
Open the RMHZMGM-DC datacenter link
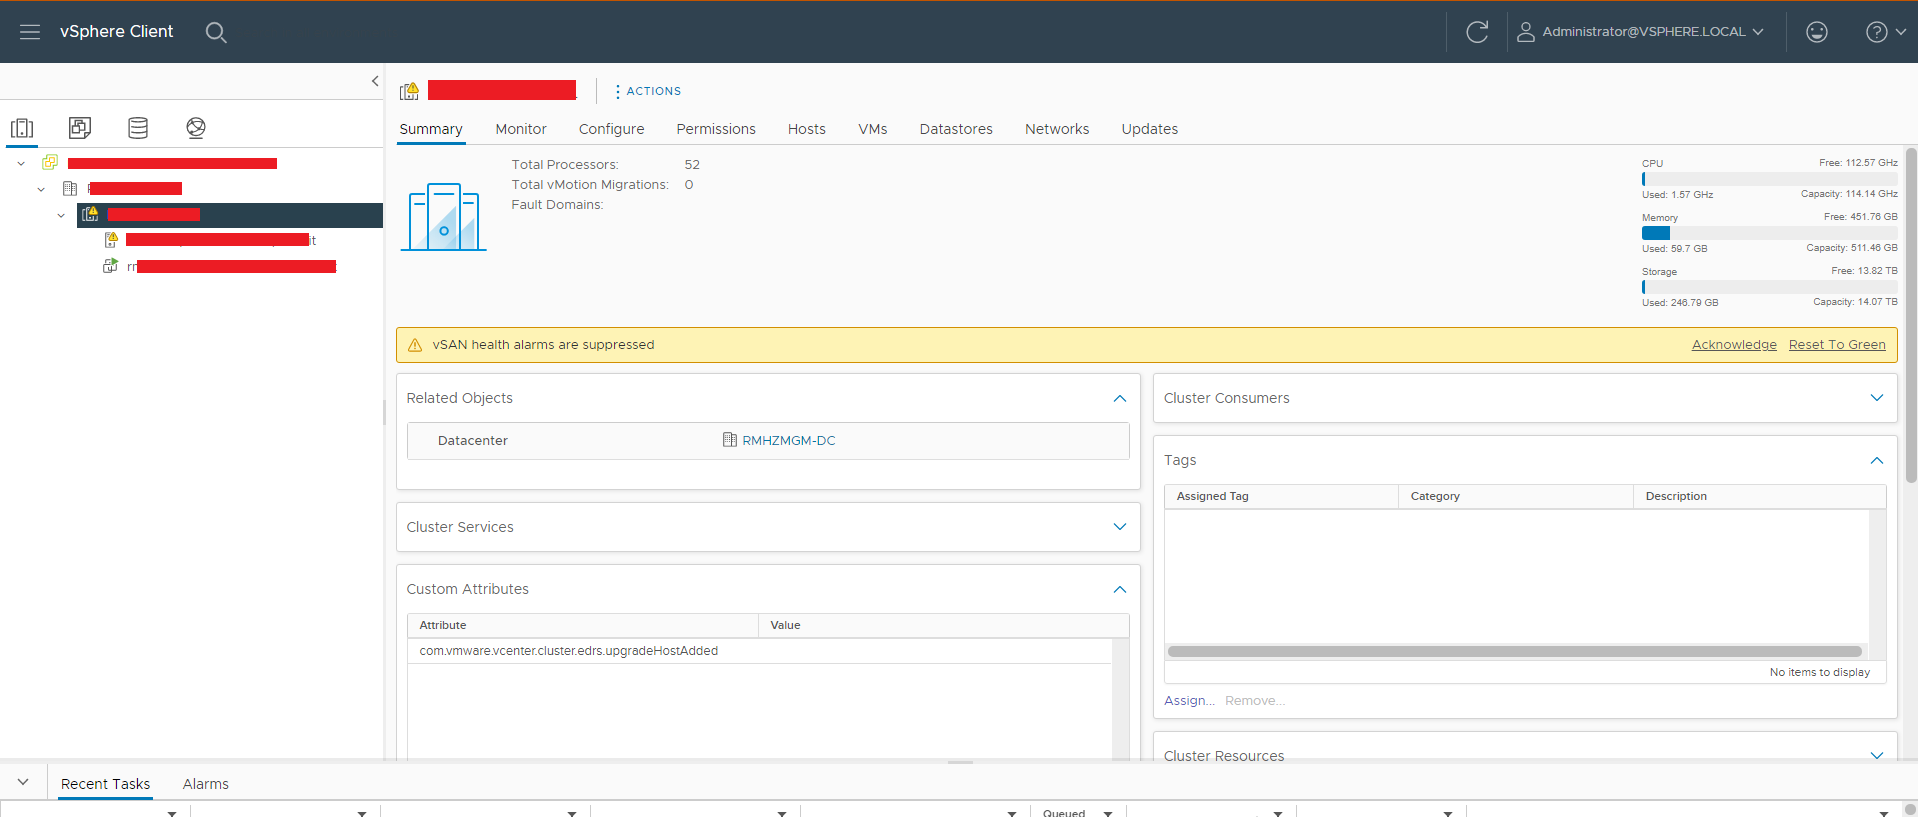click(788, 440)
